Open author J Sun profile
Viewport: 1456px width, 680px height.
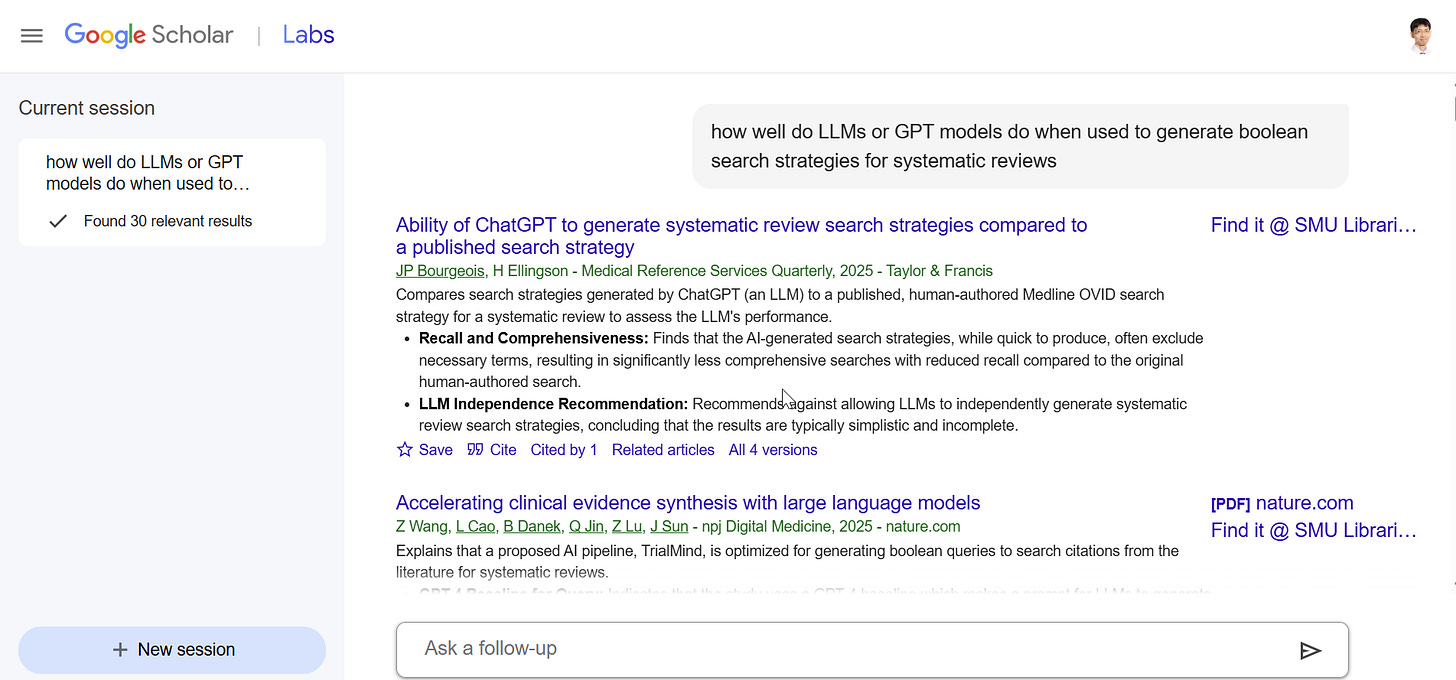pyautogui.click(x=669, y=527)
